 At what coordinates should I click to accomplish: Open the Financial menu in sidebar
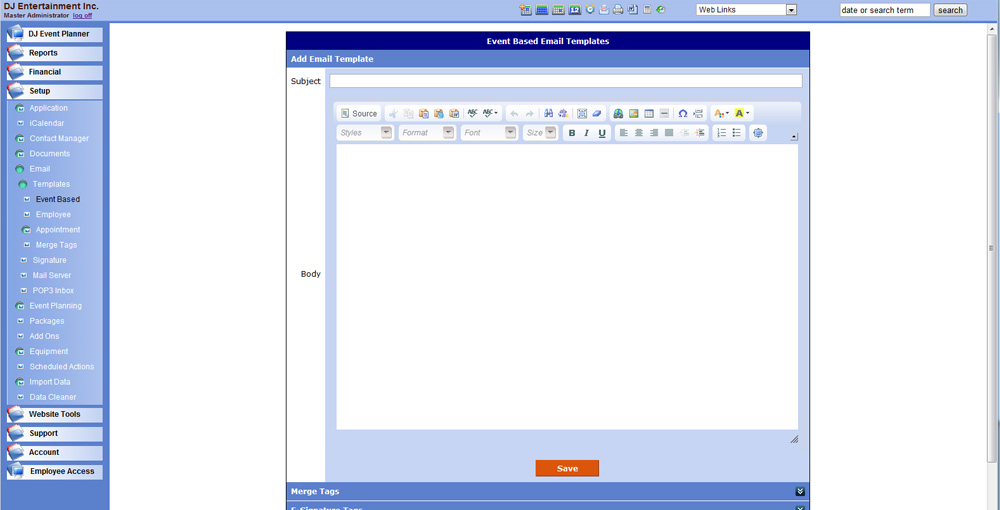coord(55,72)
